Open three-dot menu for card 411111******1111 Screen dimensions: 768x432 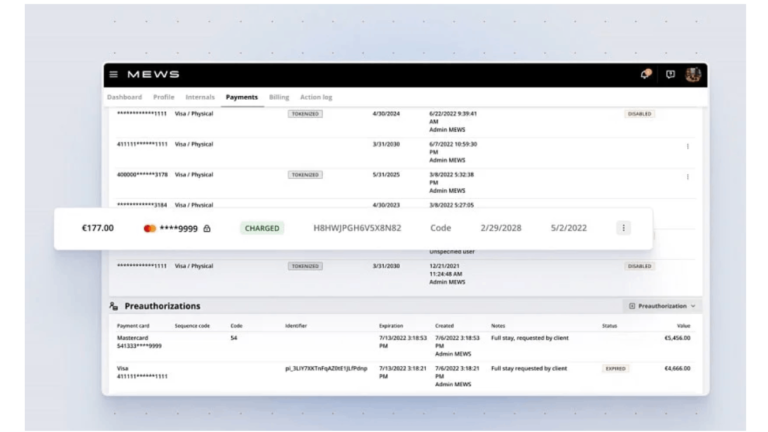click(687, 146)
